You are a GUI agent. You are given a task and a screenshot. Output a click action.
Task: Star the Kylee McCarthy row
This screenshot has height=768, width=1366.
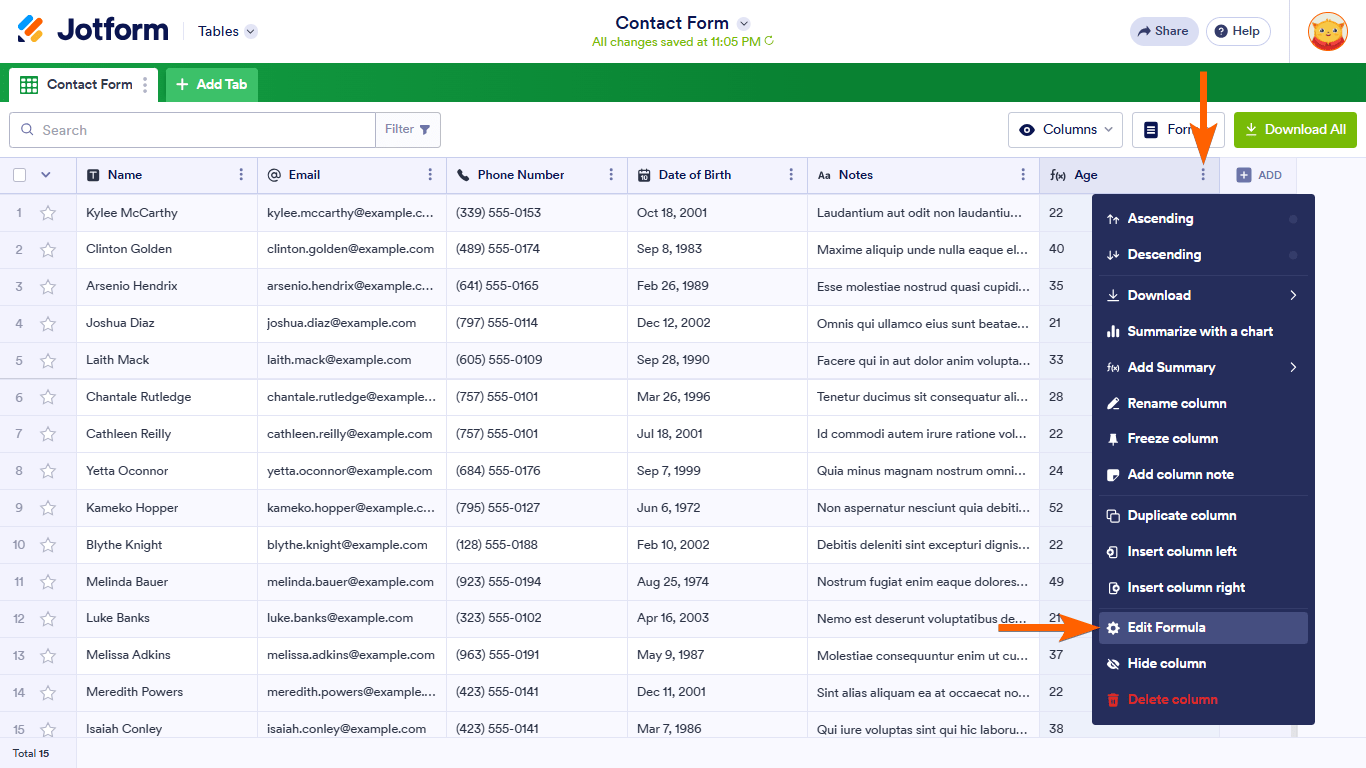coord(48,213)
